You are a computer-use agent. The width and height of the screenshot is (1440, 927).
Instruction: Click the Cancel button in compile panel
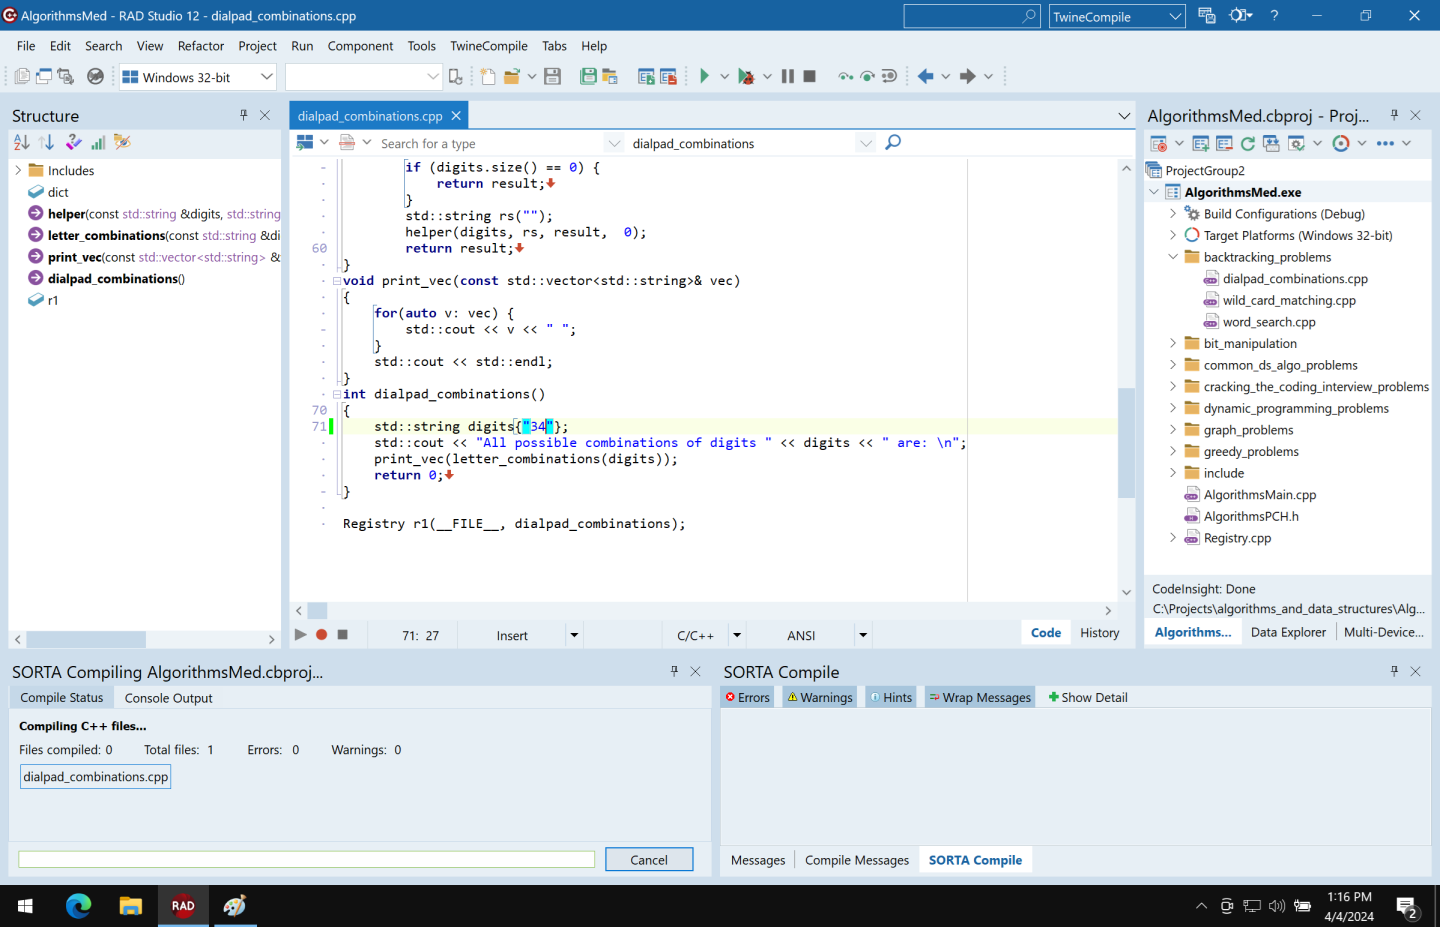pyautogui.click(x=648, y=860)
